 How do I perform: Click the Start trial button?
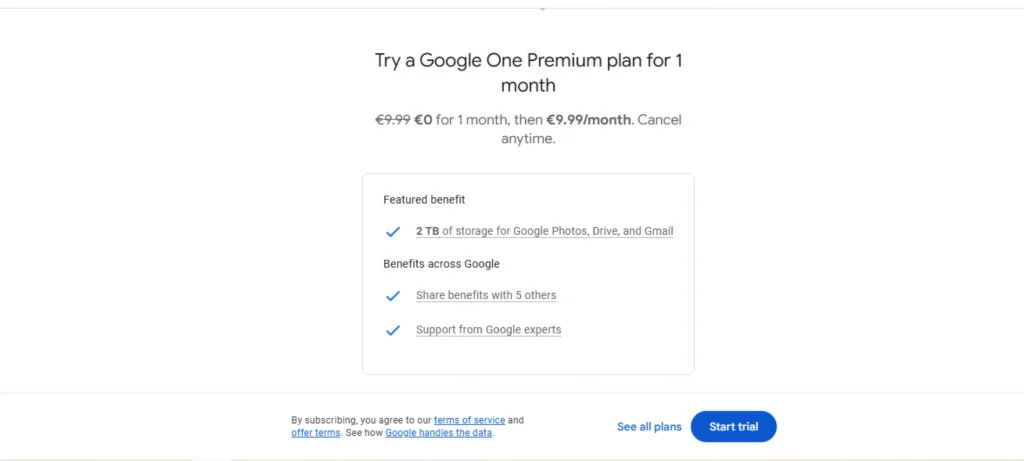[x=733, y=427]
